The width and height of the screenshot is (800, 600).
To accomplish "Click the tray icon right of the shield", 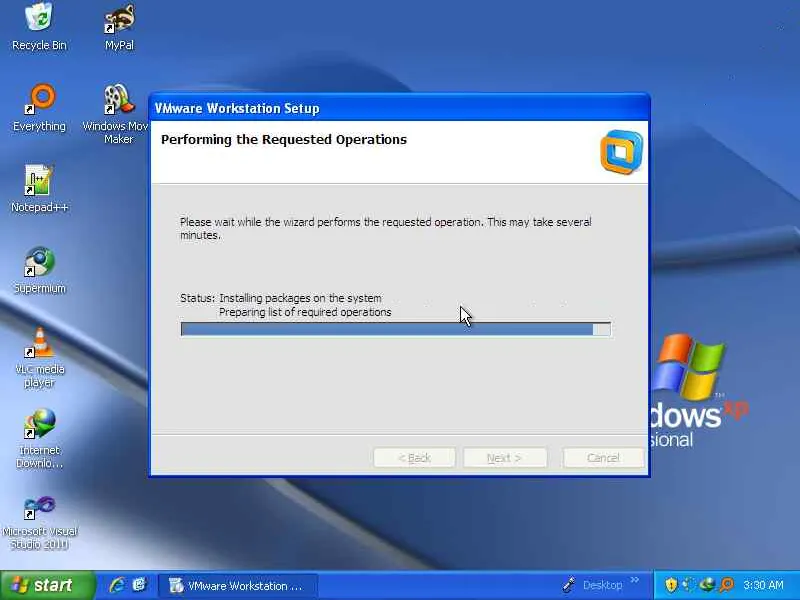I will pyautogui.click(x=689, y=585).
